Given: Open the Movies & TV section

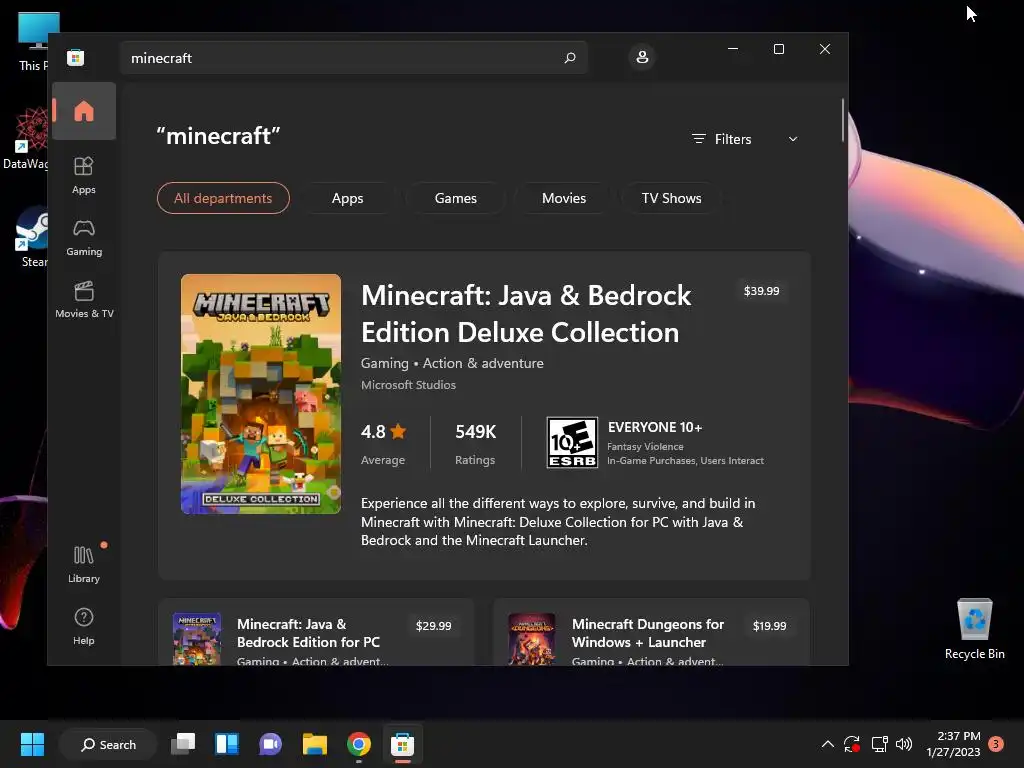Looking at the screenshot, I should click(x=84, y=300).
